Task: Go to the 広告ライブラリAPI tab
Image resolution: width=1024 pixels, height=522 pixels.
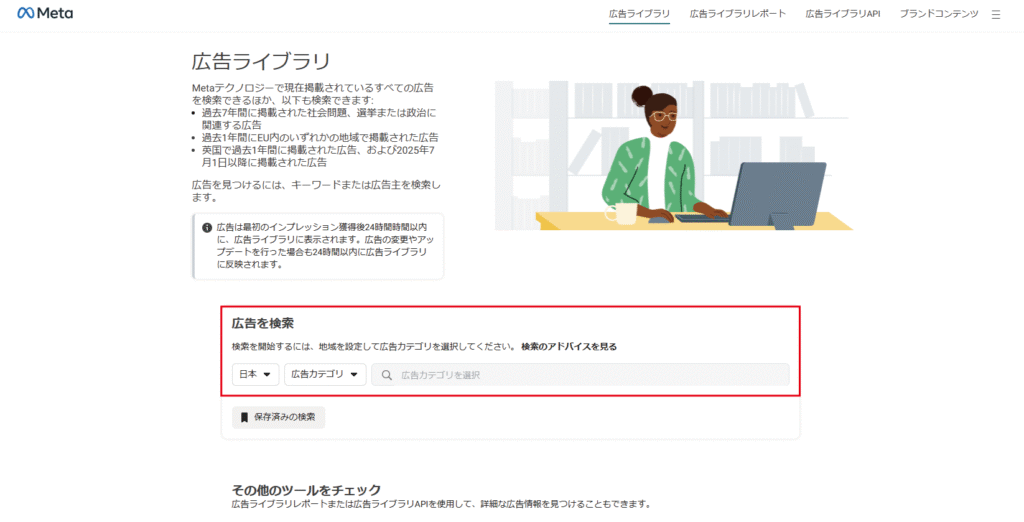Action: (x=842, y=14)
